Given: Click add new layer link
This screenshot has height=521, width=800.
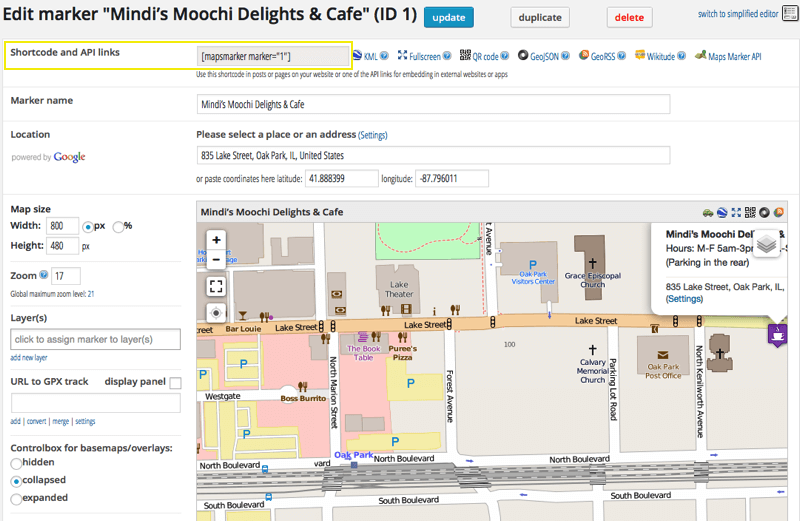Looking at the screenshot, I should tap(29, 358).
